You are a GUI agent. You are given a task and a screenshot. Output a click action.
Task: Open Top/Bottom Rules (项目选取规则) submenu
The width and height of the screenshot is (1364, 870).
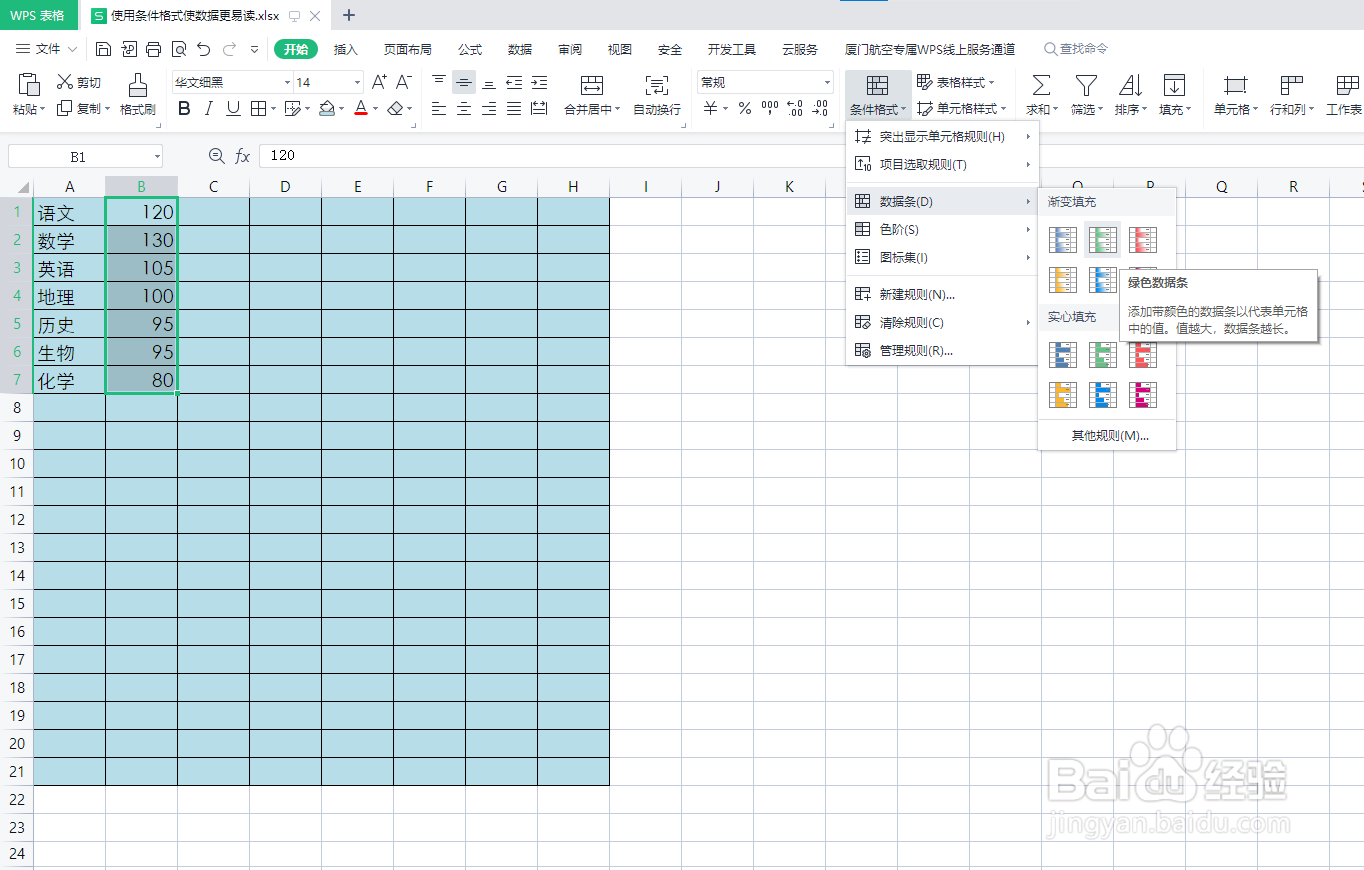(943, 165)
